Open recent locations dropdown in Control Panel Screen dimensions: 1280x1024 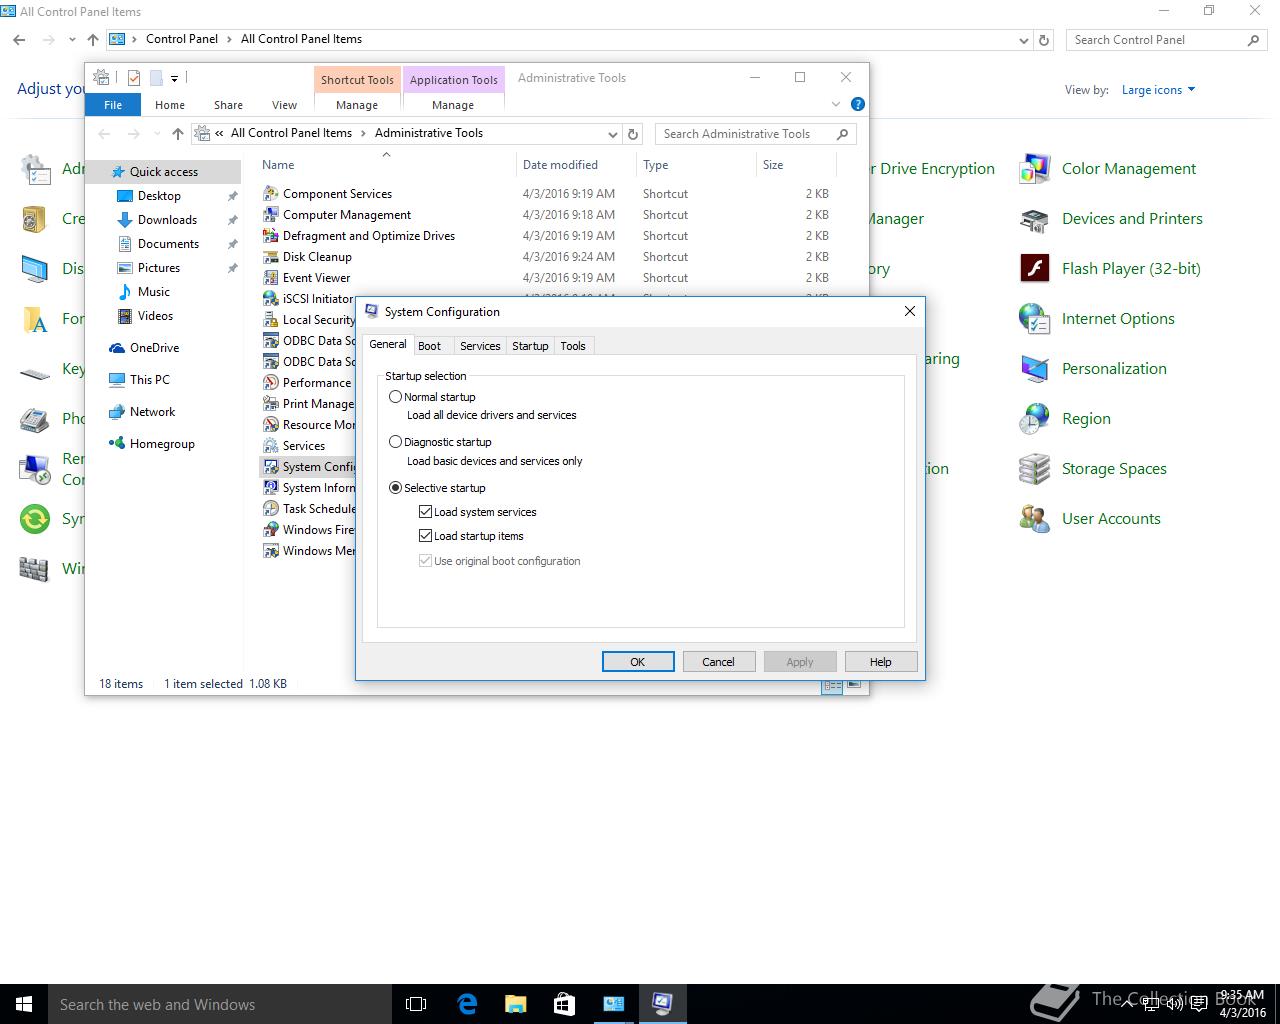point(72,40)
